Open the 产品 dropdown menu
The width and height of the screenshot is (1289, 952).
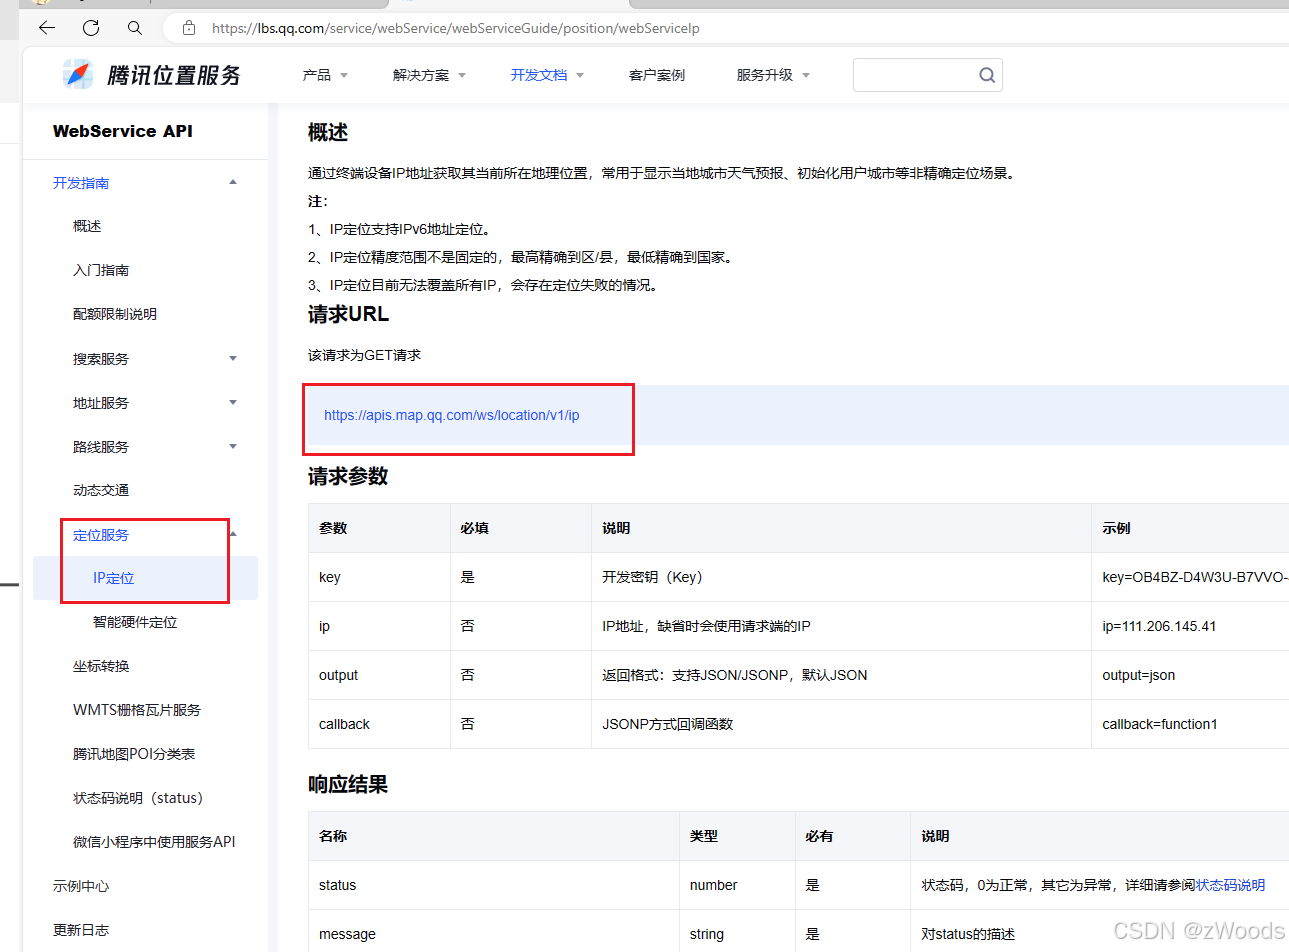click(325, 75)
